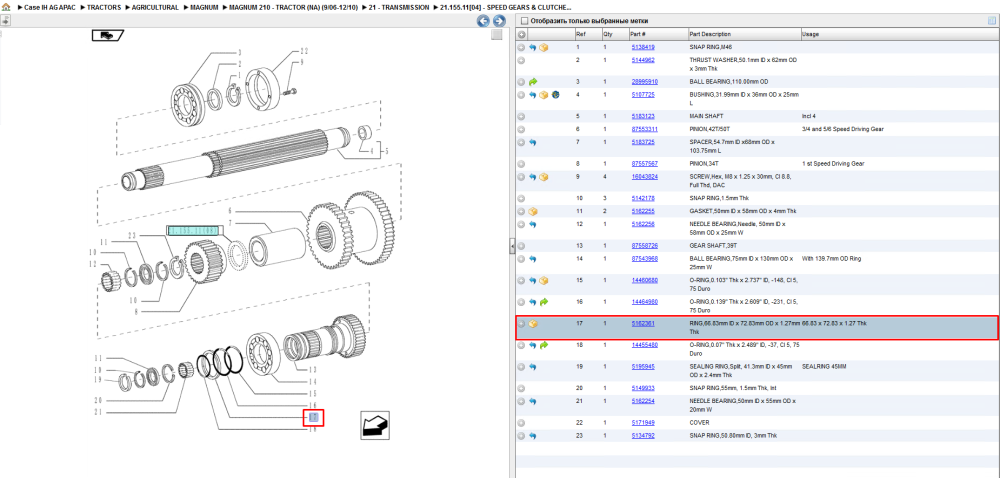Open part number link 5138419
Screen dimensions: 1000x478
pos(643,47)
